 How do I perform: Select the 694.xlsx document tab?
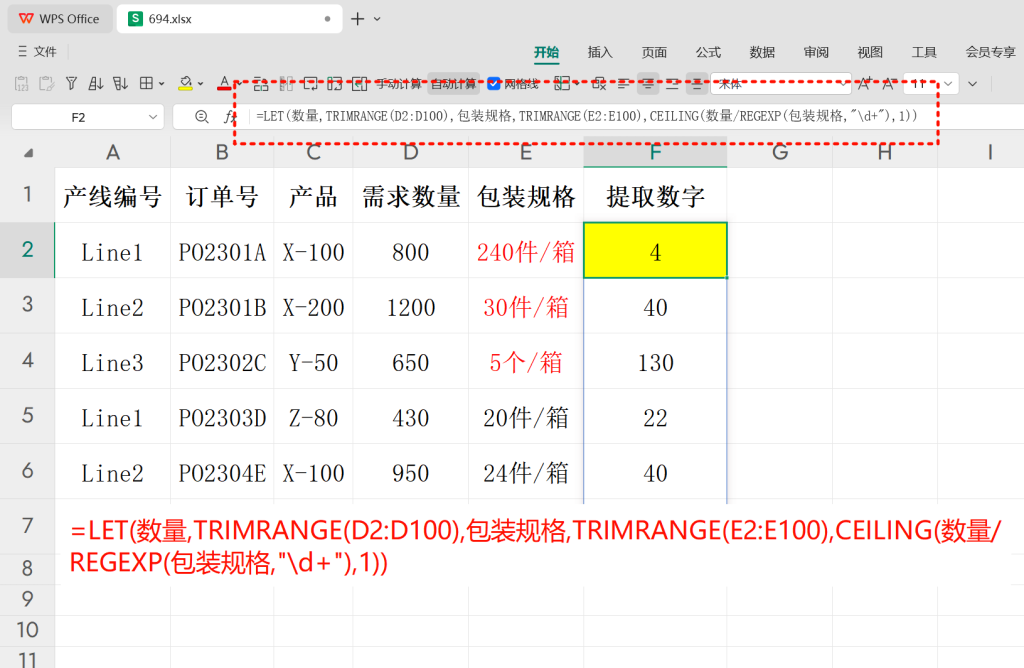[x=230, y=19]
